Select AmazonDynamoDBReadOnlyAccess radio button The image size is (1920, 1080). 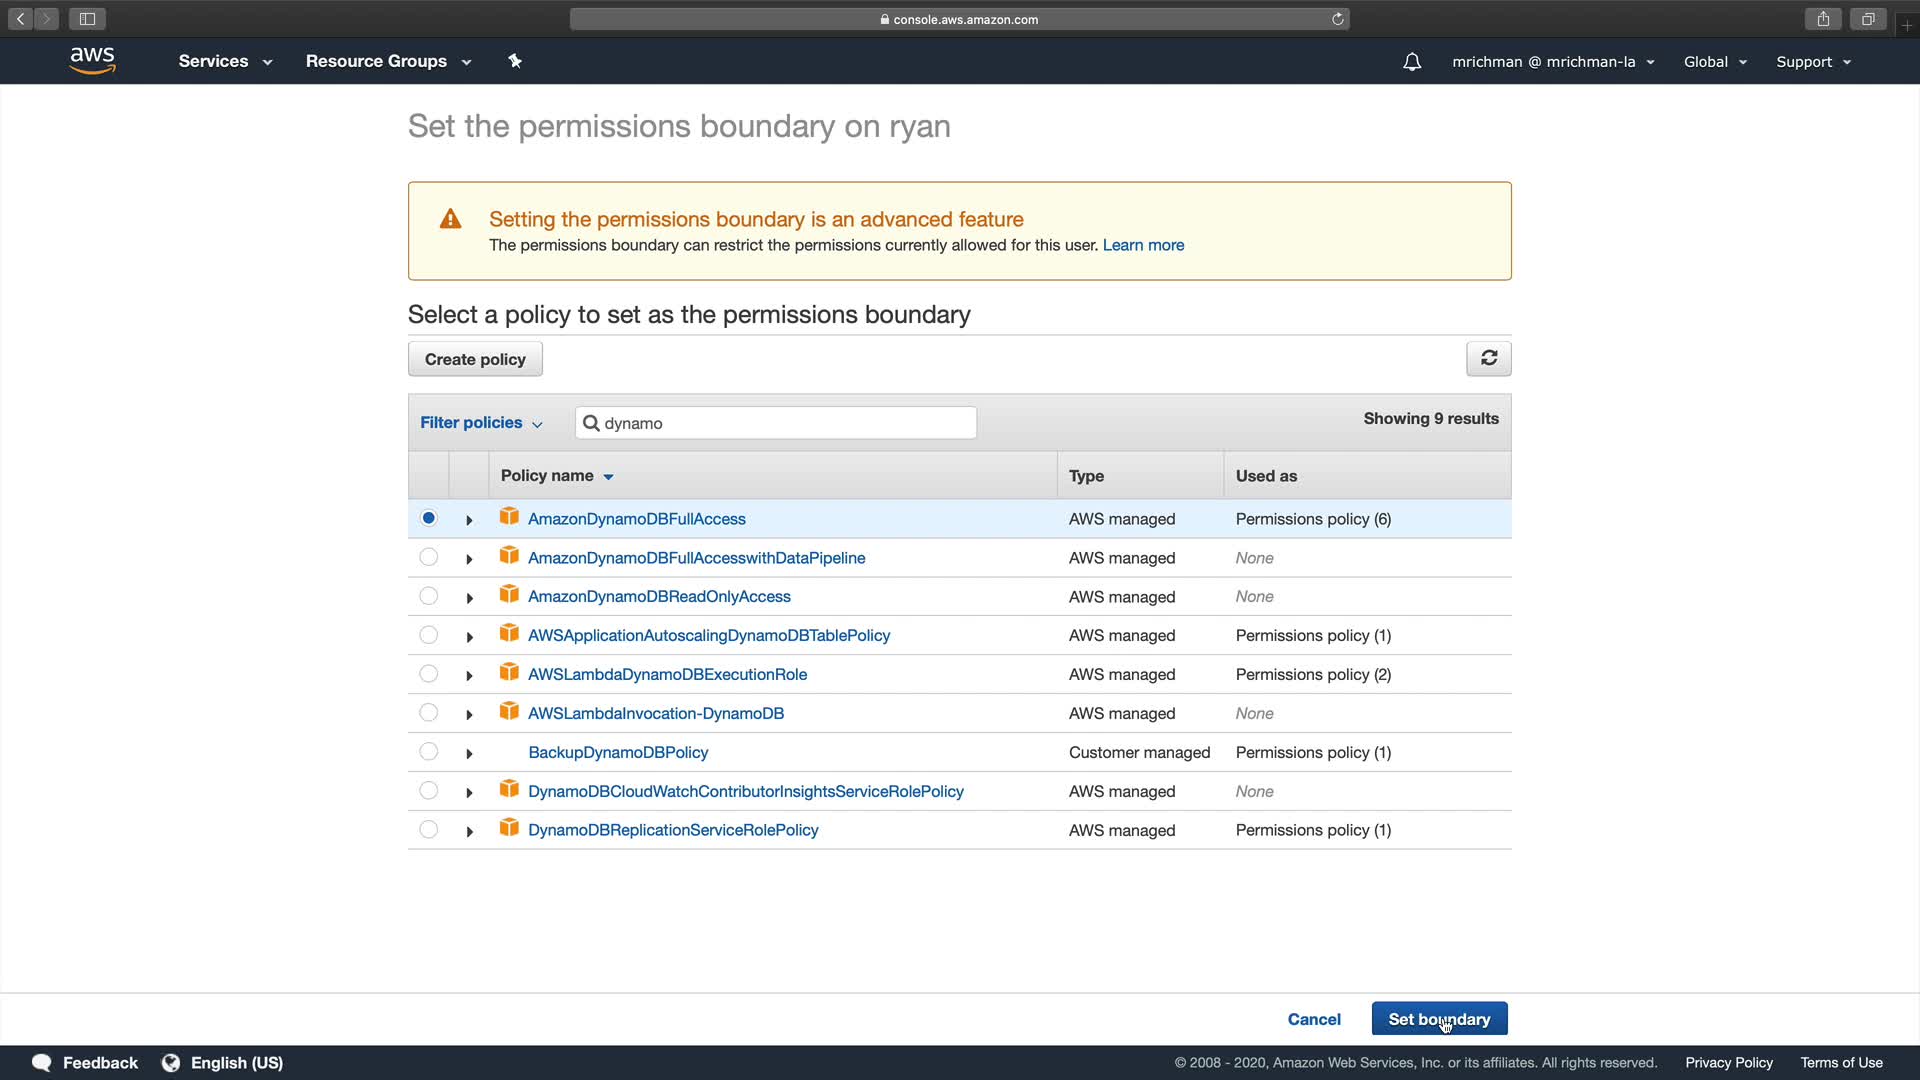tap(428, 596)
